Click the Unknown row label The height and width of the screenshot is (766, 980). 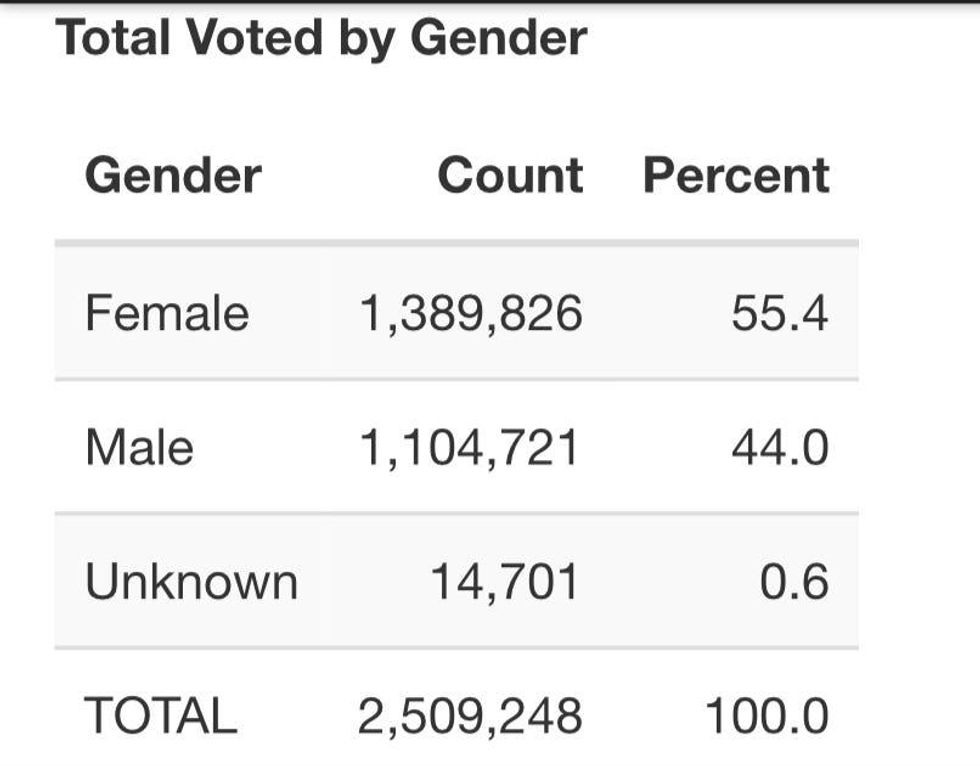coord(191,581)
